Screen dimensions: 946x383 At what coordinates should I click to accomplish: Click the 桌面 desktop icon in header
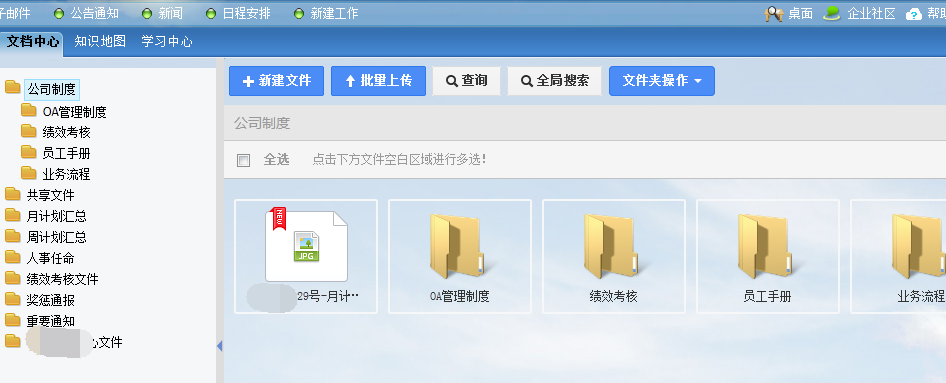pyautogui.click(x=774, y=13)
